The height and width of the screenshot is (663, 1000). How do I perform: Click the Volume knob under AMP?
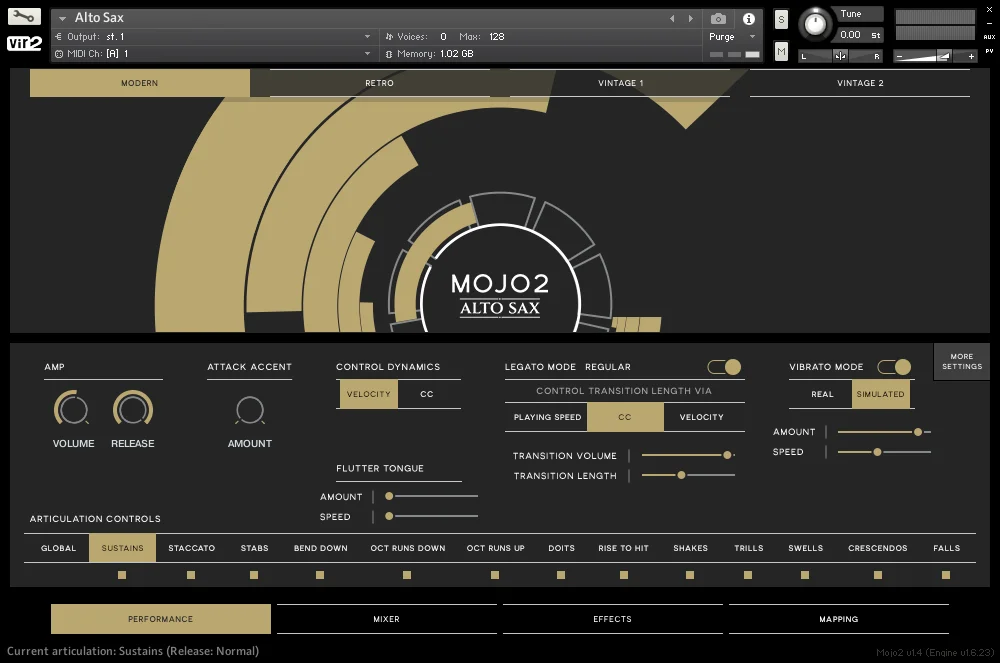point(72,412)
